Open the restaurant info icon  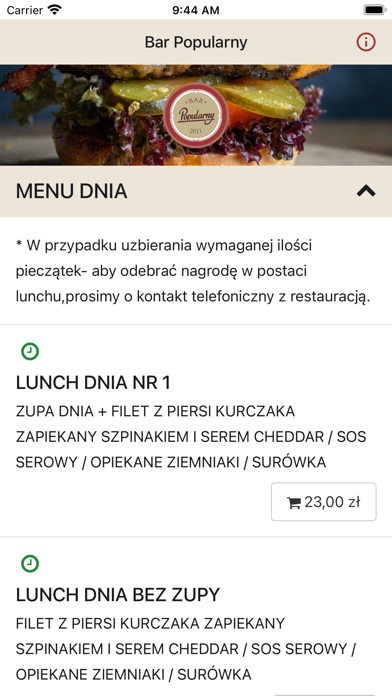pyautogui.click(x=366, y=42)
